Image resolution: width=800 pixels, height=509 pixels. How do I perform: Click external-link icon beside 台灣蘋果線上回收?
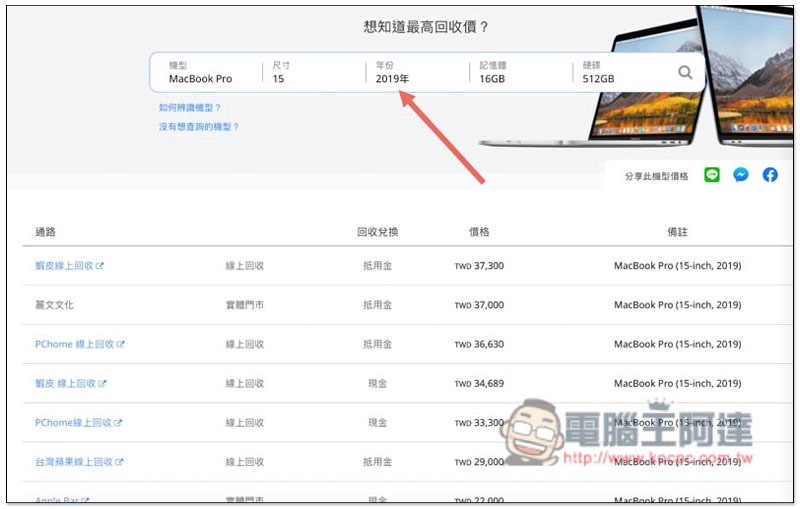120,462
